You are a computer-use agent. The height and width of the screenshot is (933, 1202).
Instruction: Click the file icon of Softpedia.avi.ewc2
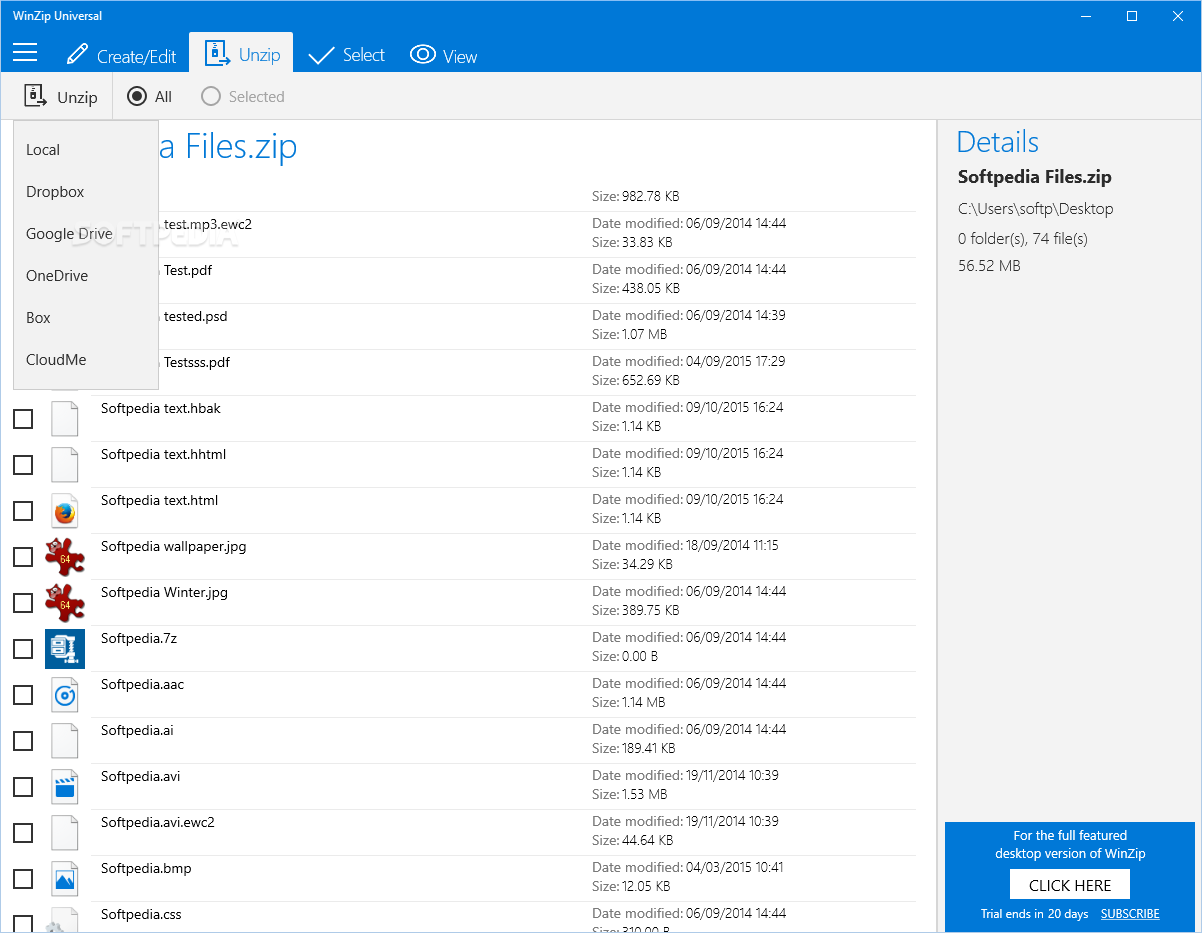(x=65, y=833)
